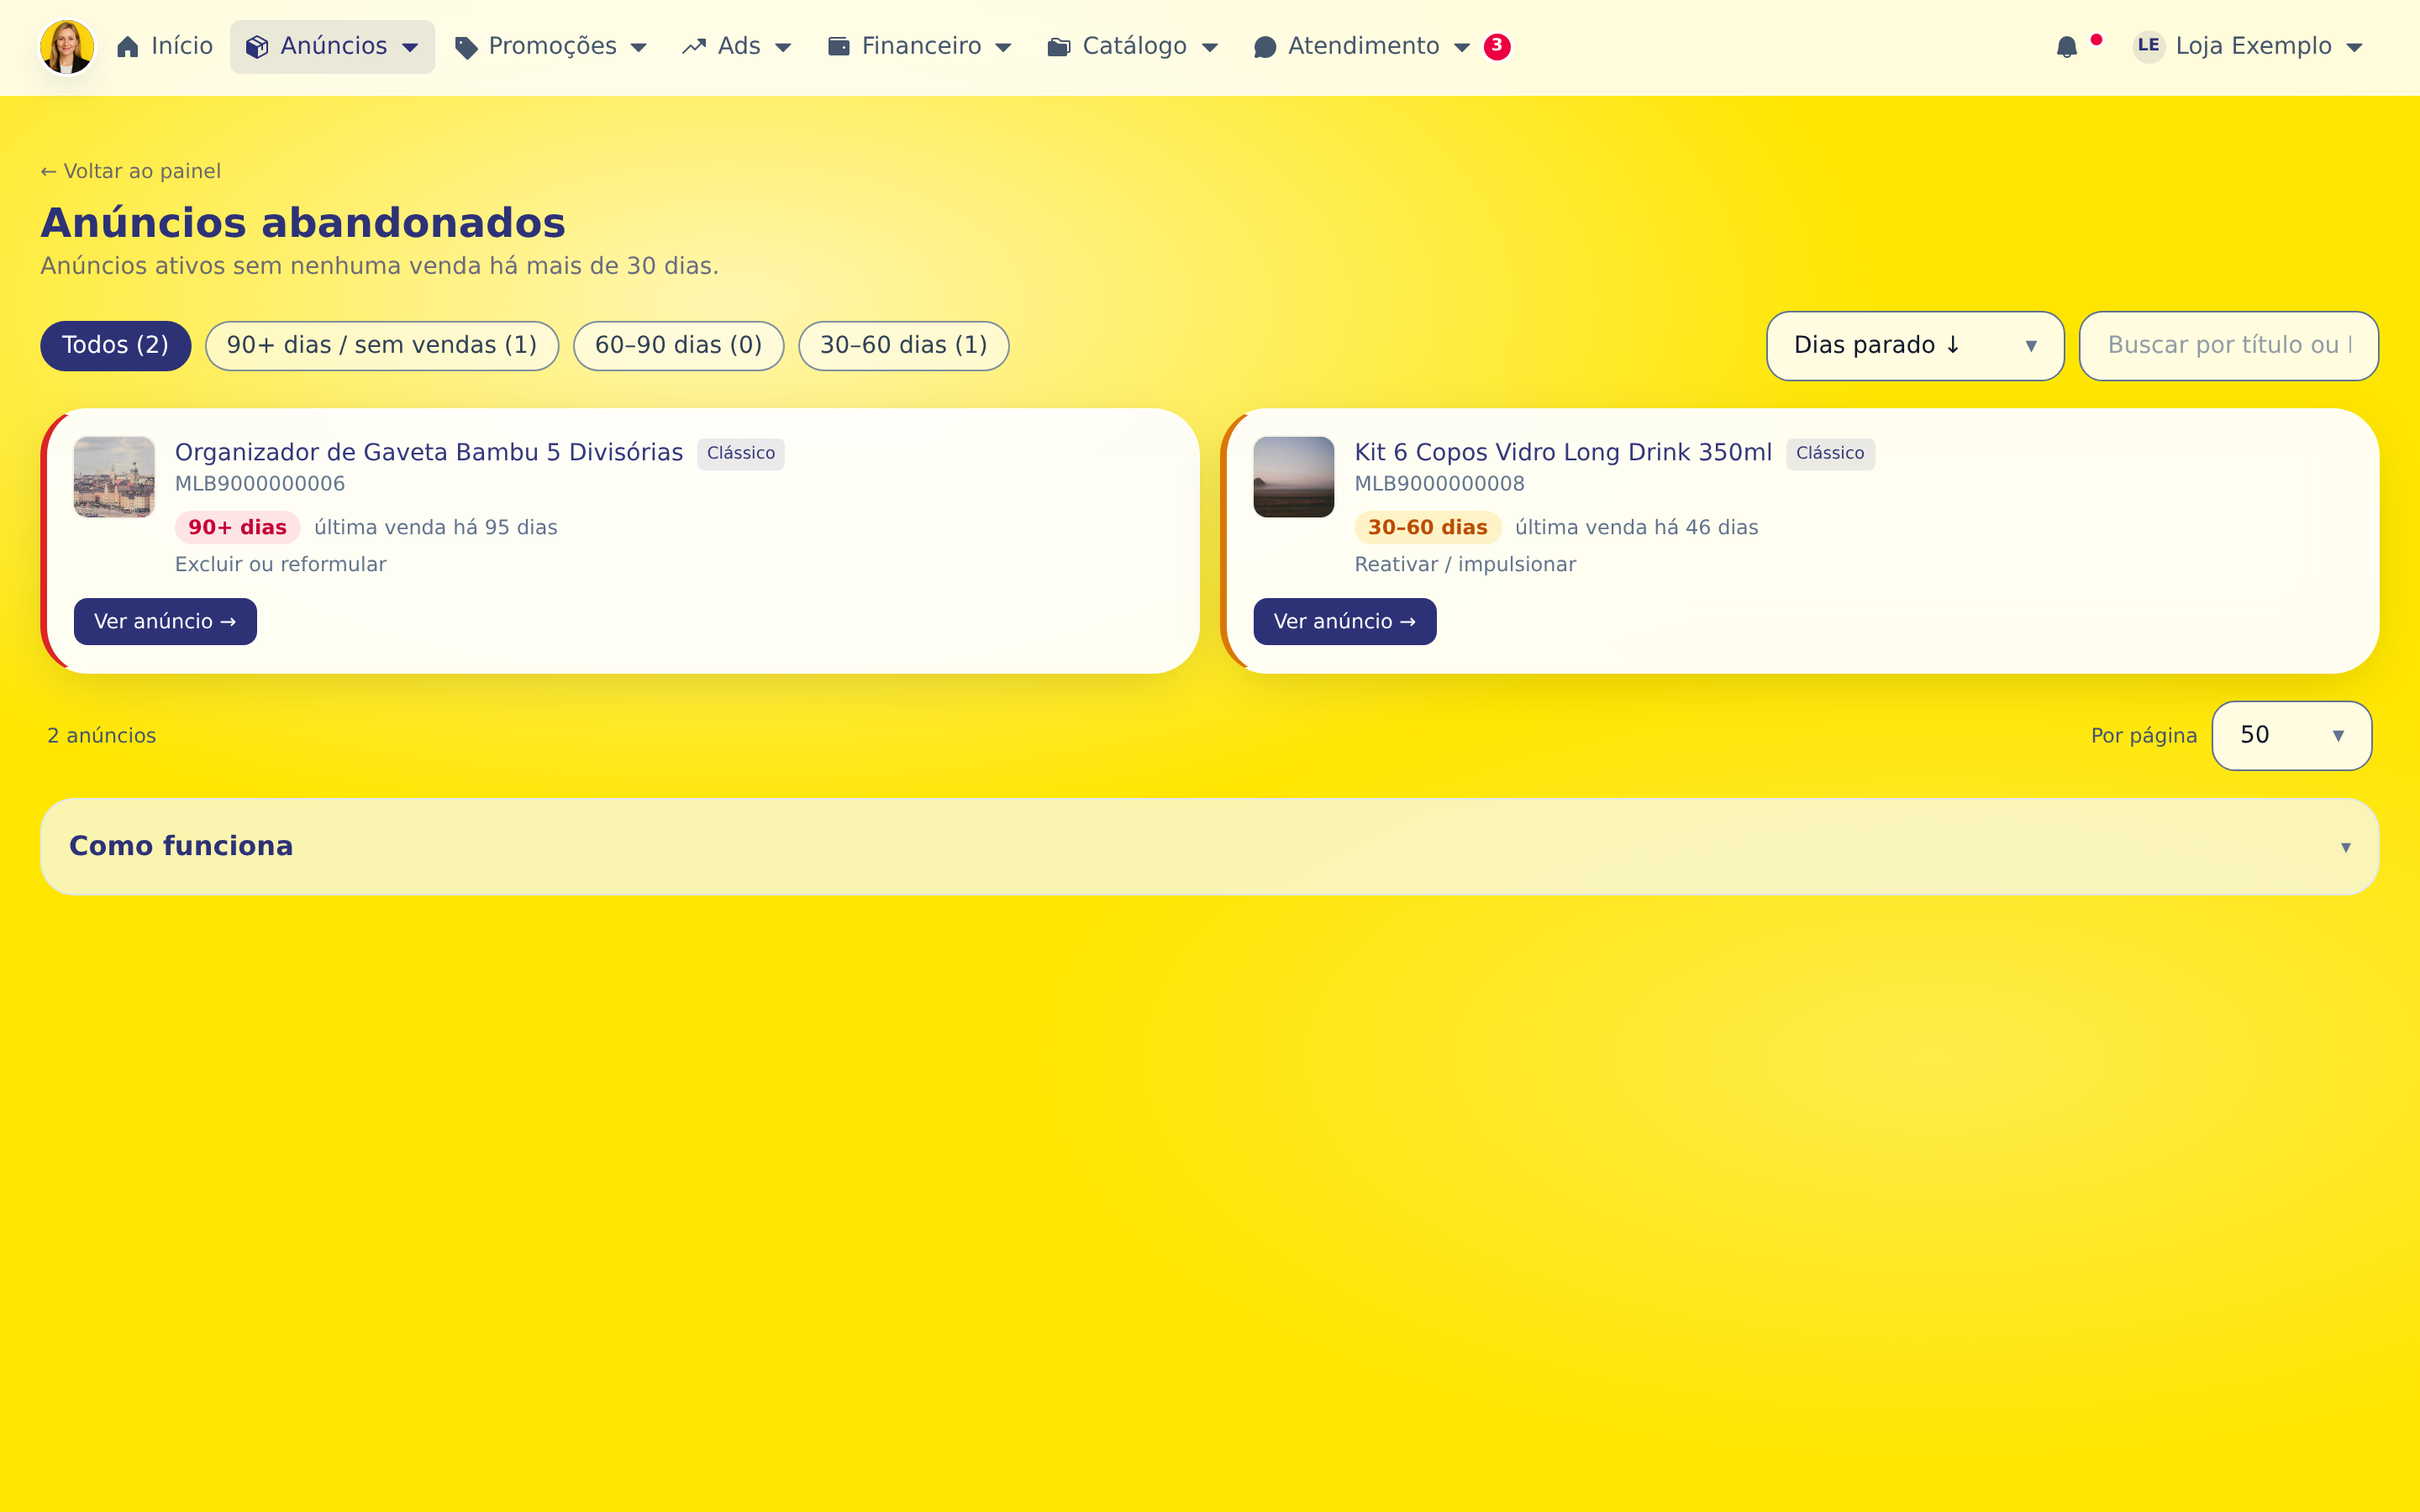Select the Todos (2) filter
Image resolution: width=2420 pixels, height=1512 pixels.
click(x=115, y=346)
